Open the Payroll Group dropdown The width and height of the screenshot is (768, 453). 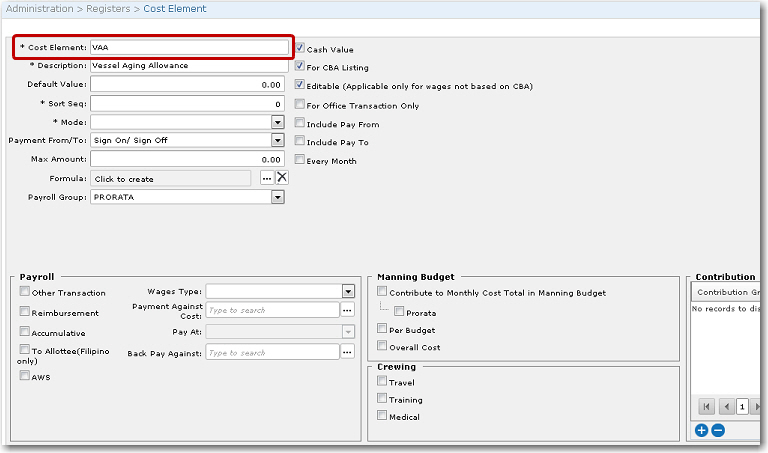click(277, 198)
